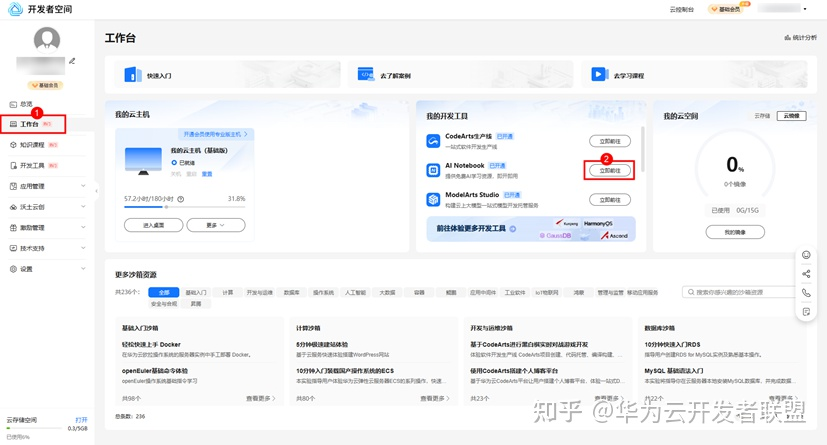Click the 基础会员 badge in top bar
827x445 pixels.
pyautogui.click(x=727, y=9)
